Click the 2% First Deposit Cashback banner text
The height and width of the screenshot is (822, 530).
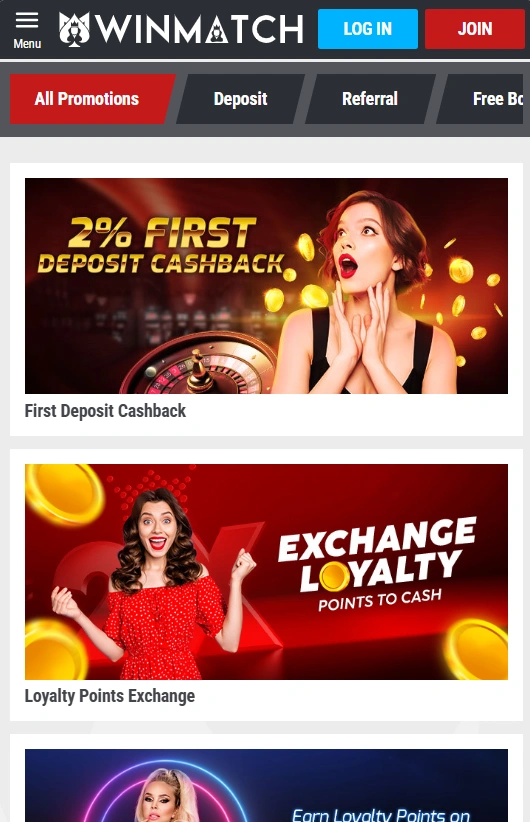coord(160,246)
